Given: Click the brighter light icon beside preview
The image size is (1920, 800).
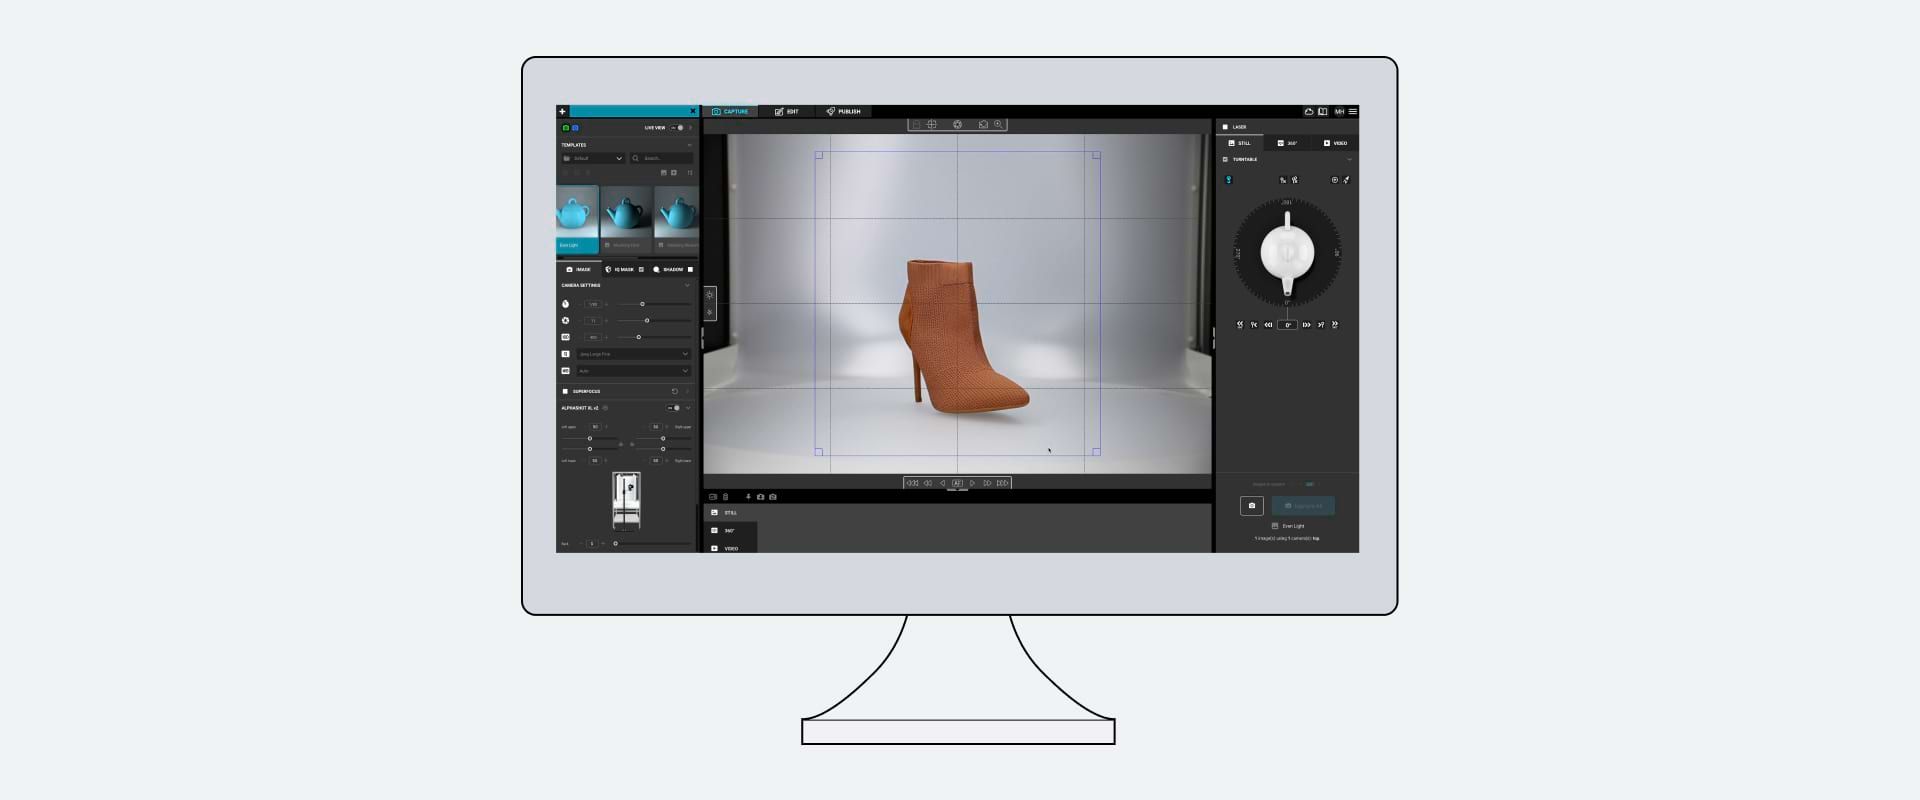Looking at the screenshot, I should point(710,295).
